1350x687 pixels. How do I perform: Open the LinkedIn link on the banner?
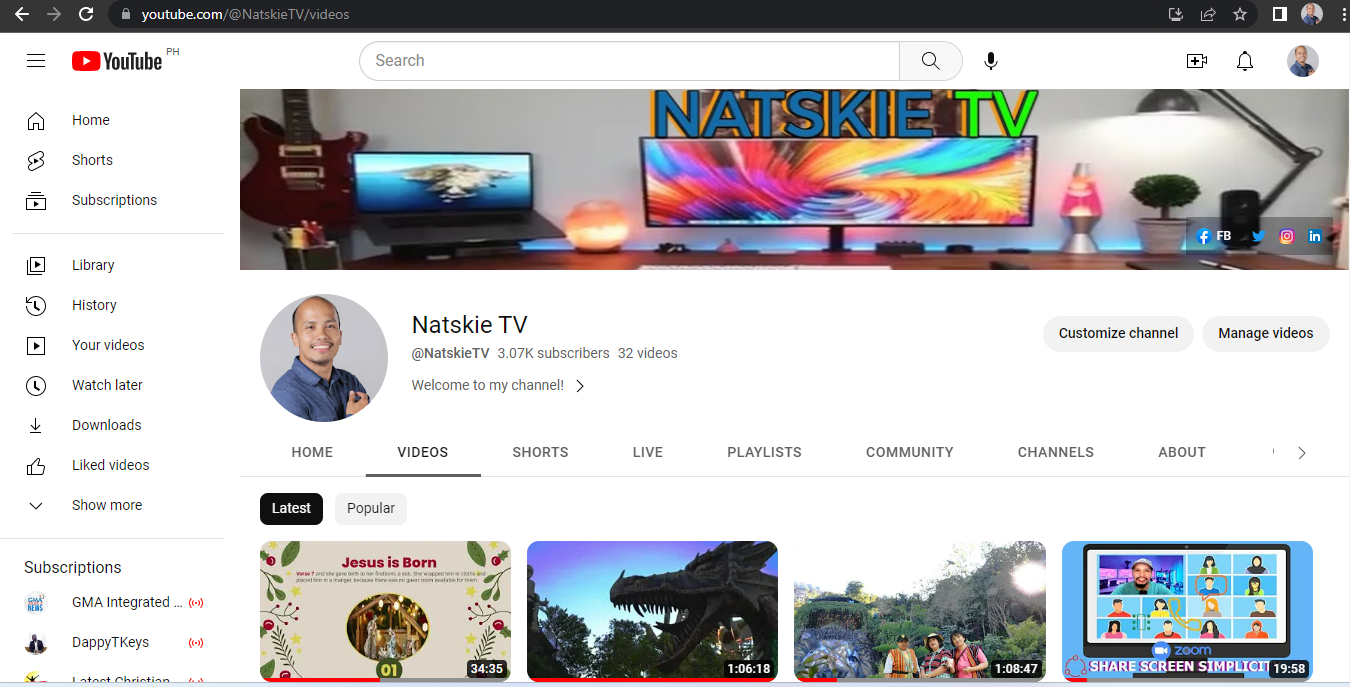coord(1315,237)
